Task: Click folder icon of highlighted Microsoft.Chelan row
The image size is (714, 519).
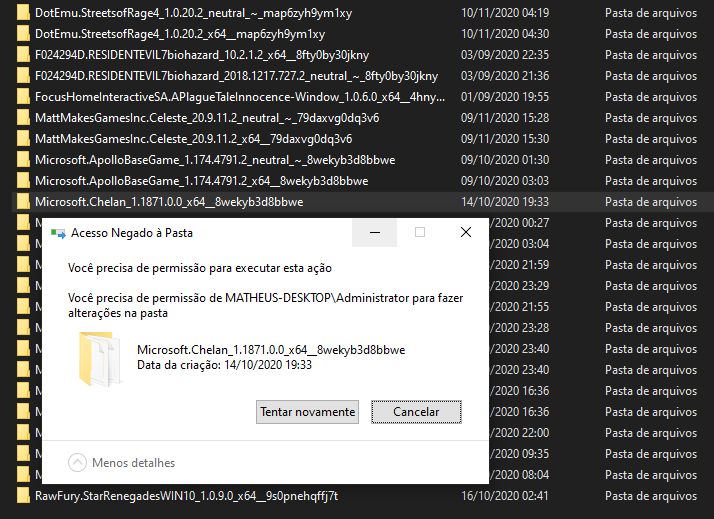Action: pyautogui.click(x=23, y=202)
